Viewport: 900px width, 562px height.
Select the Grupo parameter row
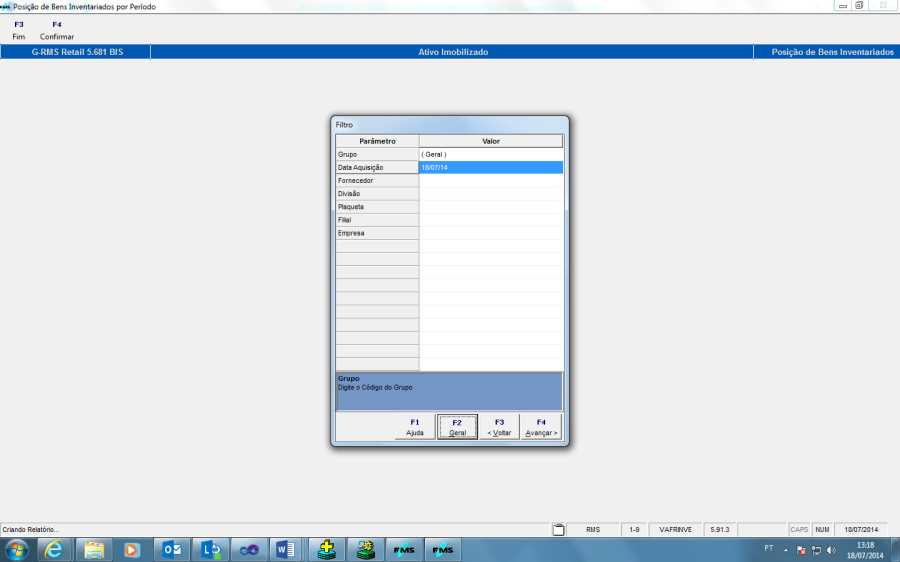click(x=377, y=154)
